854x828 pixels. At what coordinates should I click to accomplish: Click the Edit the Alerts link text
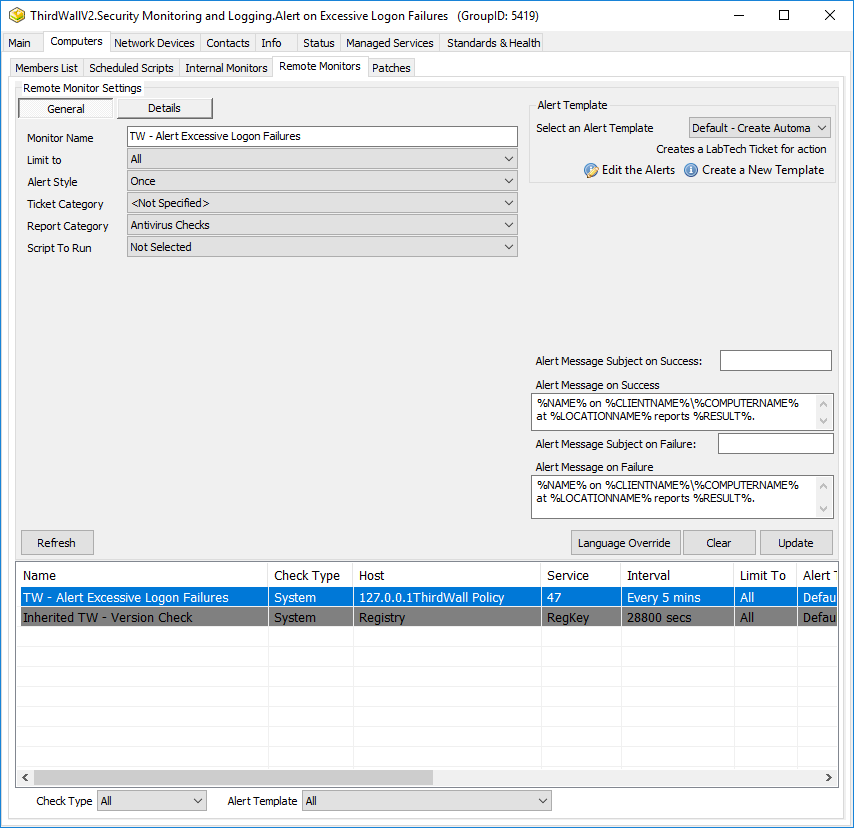[638, 170]
